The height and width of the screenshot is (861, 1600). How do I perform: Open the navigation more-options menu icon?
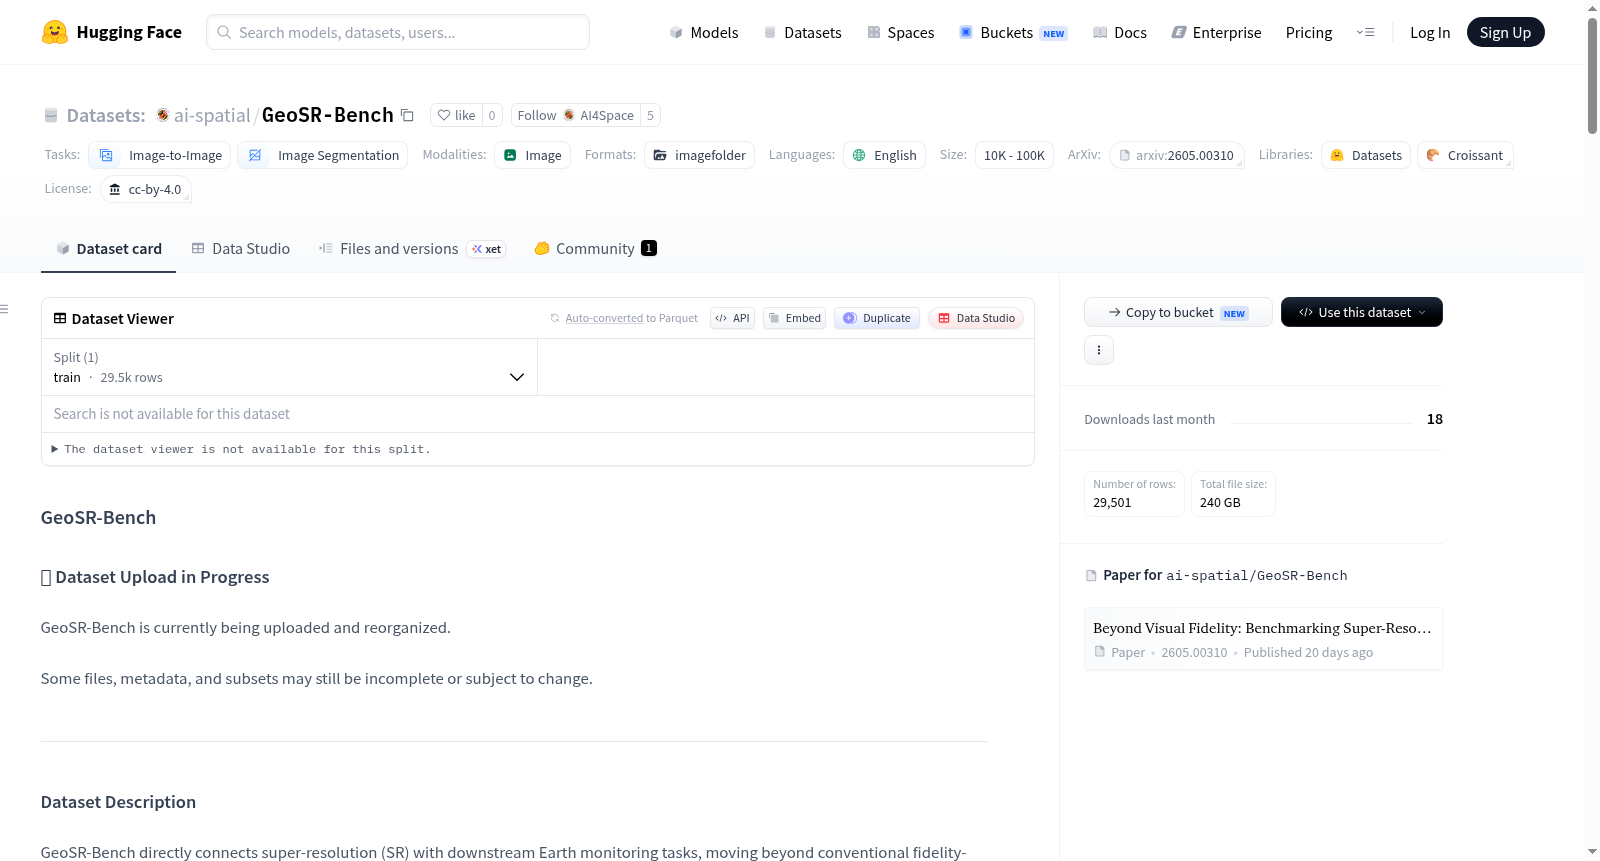pos(1365,32)
